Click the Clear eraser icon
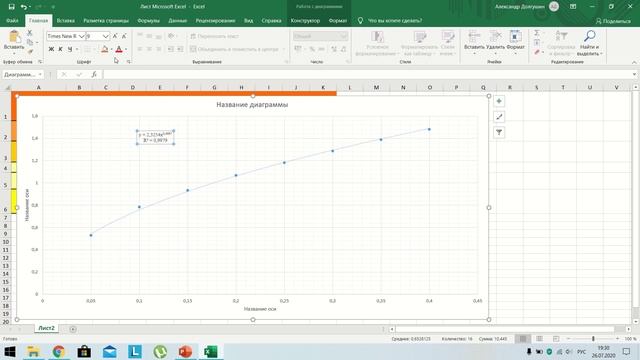The image size is (640, 360). coord(537,52)
